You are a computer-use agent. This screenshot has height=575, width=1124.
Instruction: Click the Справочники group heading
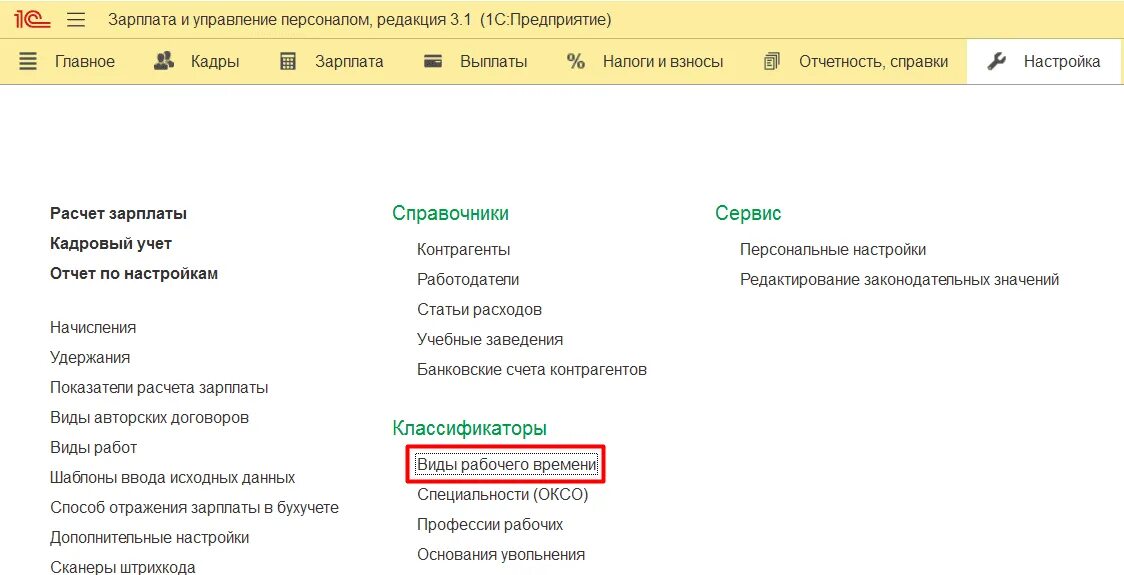pyautogui.click(x=451, y=214)
